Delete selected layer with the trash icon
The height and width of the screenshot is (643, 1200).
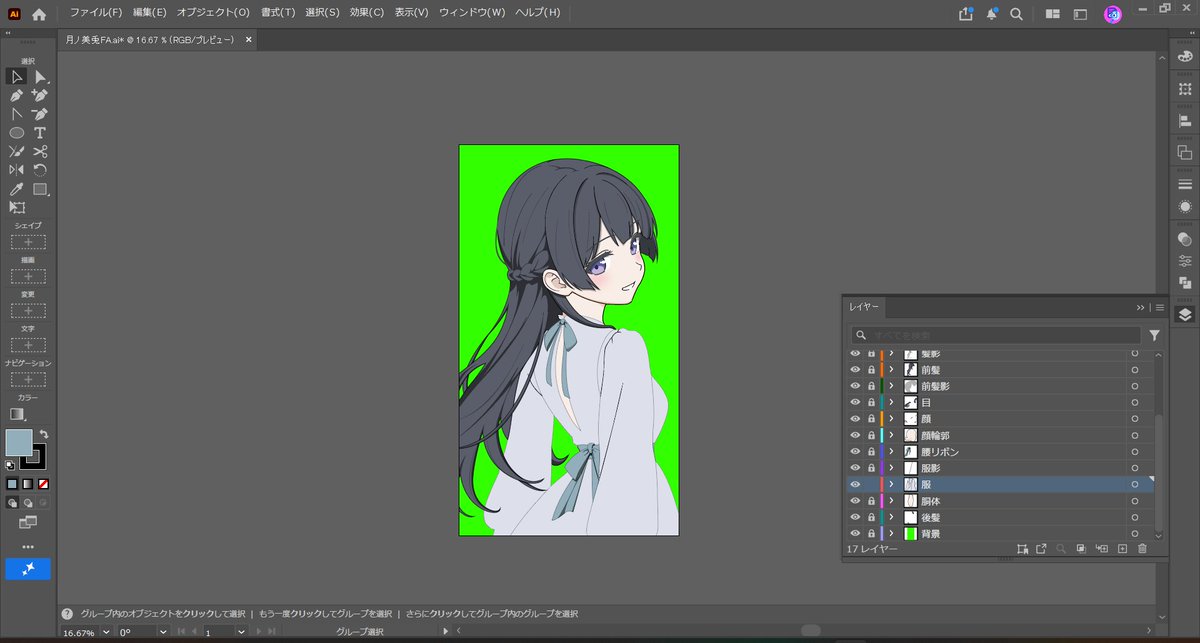[1142, 549]
